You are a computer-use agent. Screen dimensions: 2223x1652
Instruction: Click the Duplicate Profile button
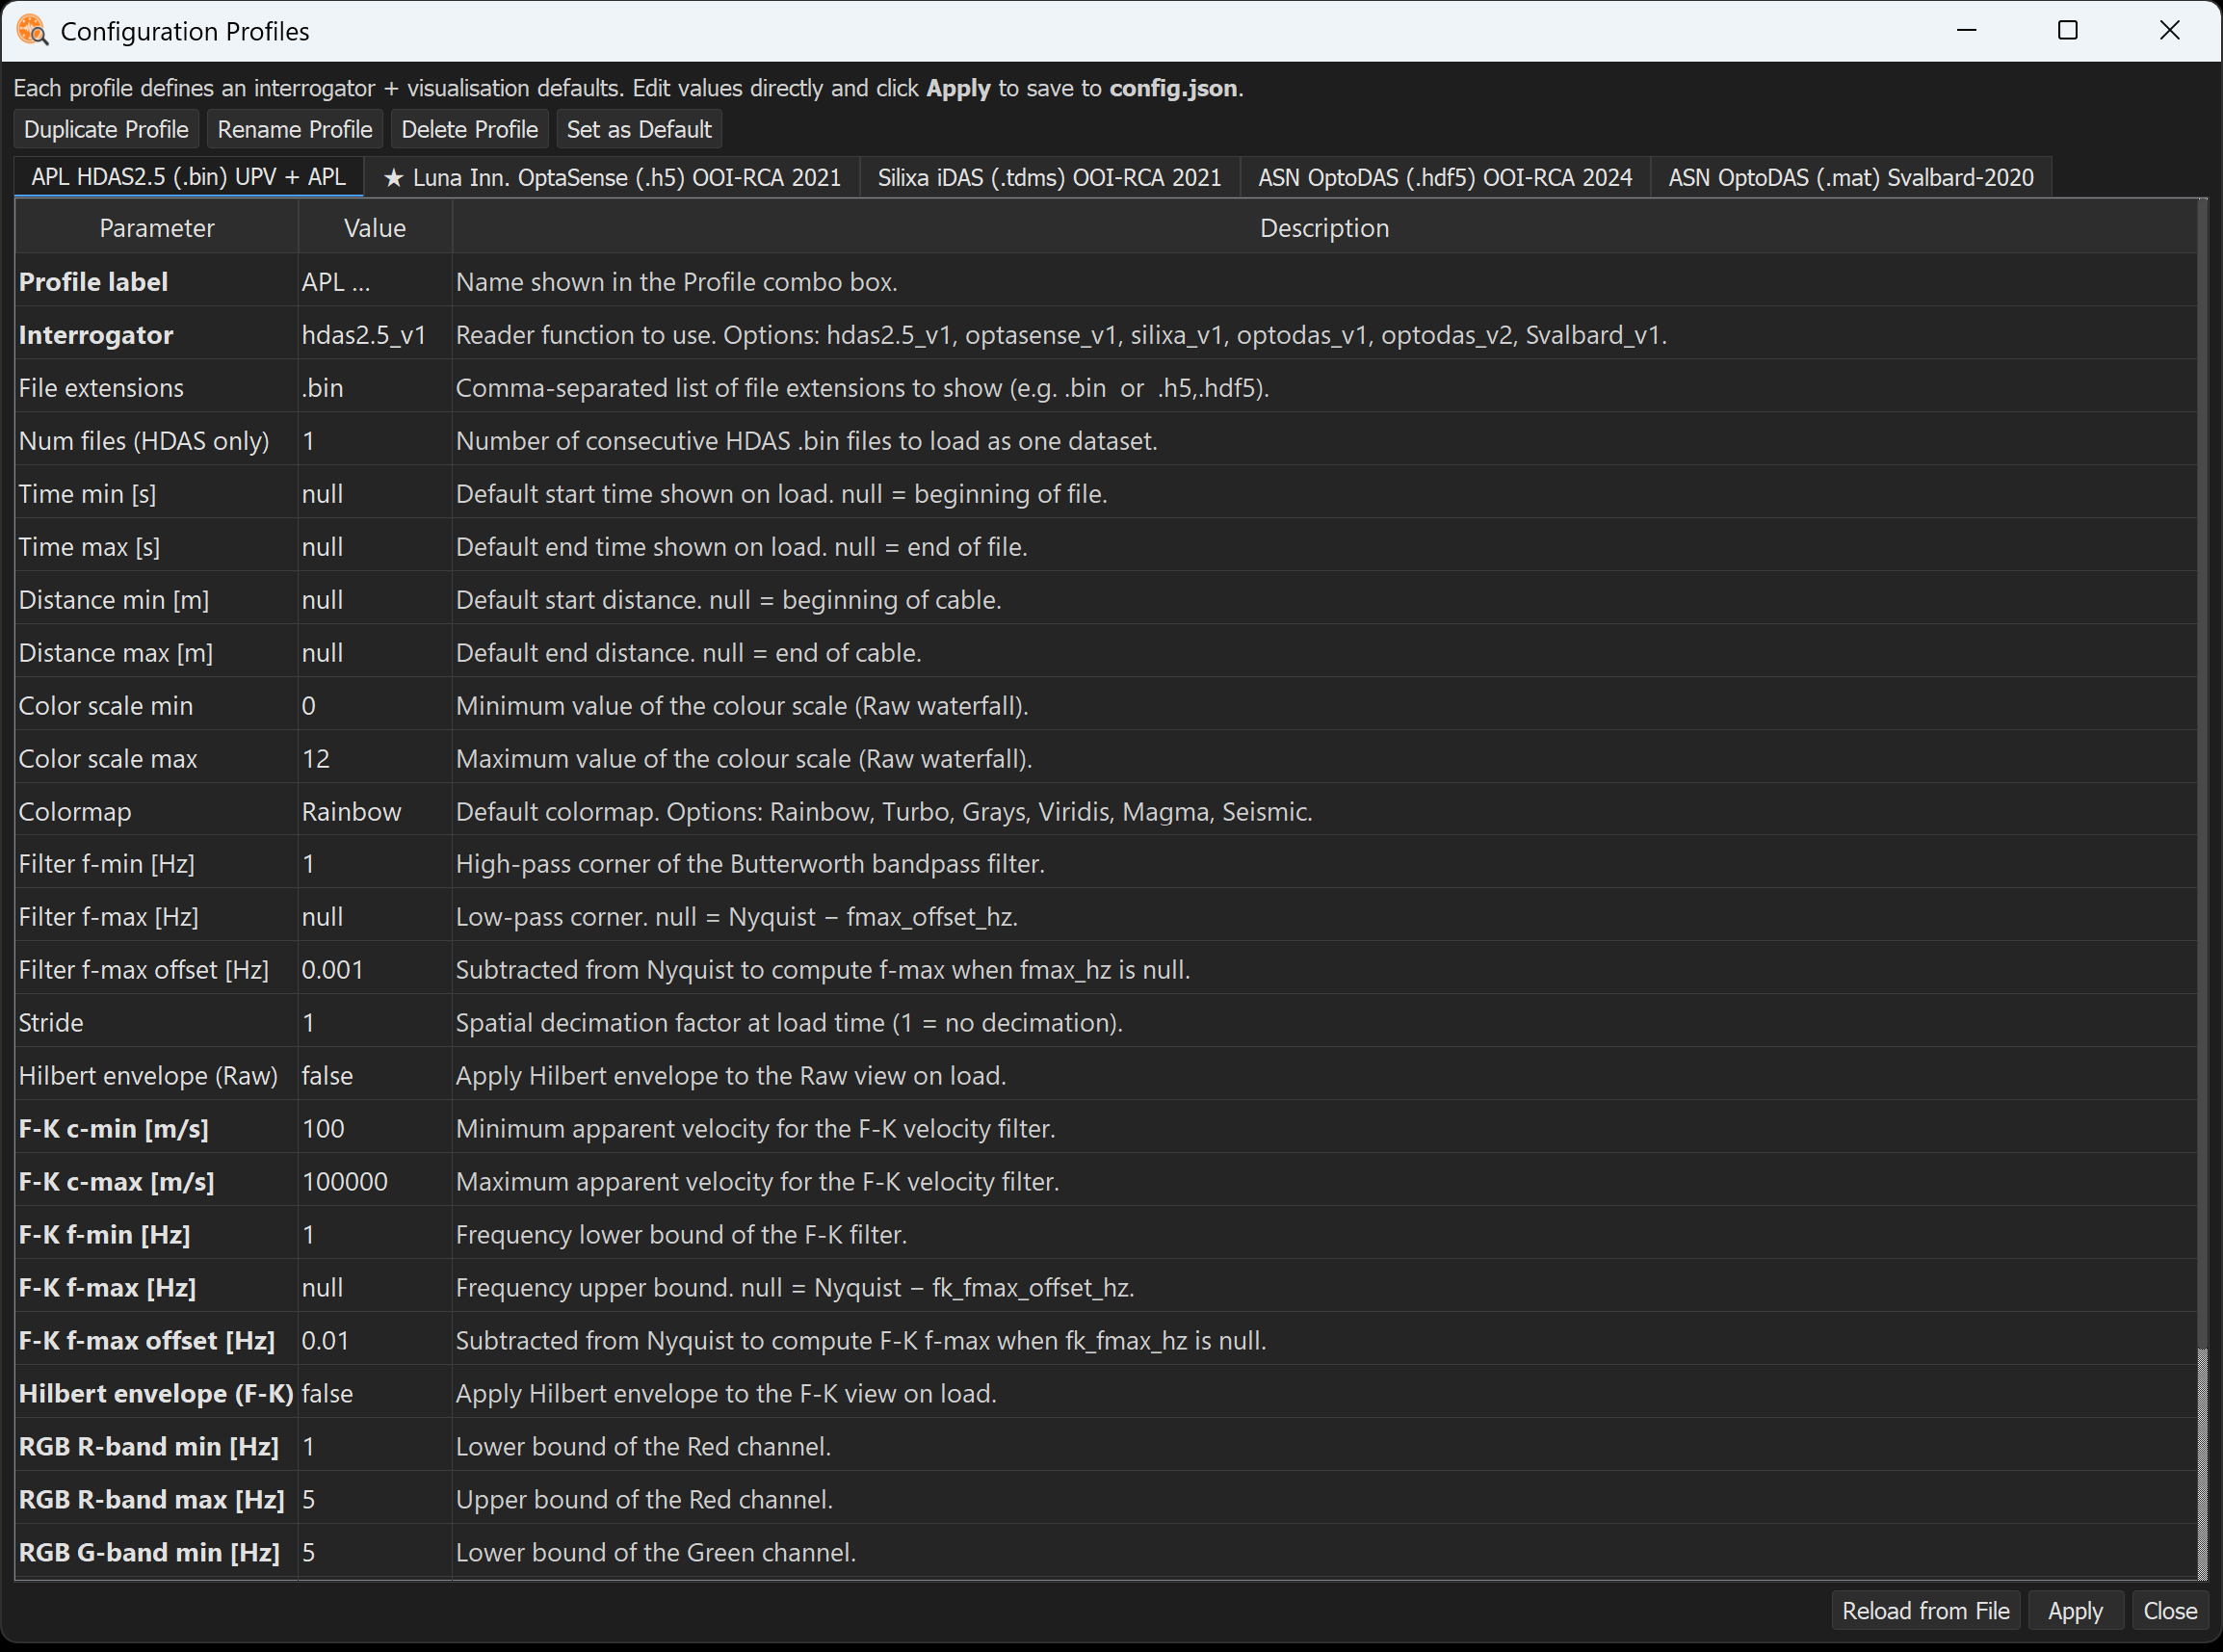point(106,130)
